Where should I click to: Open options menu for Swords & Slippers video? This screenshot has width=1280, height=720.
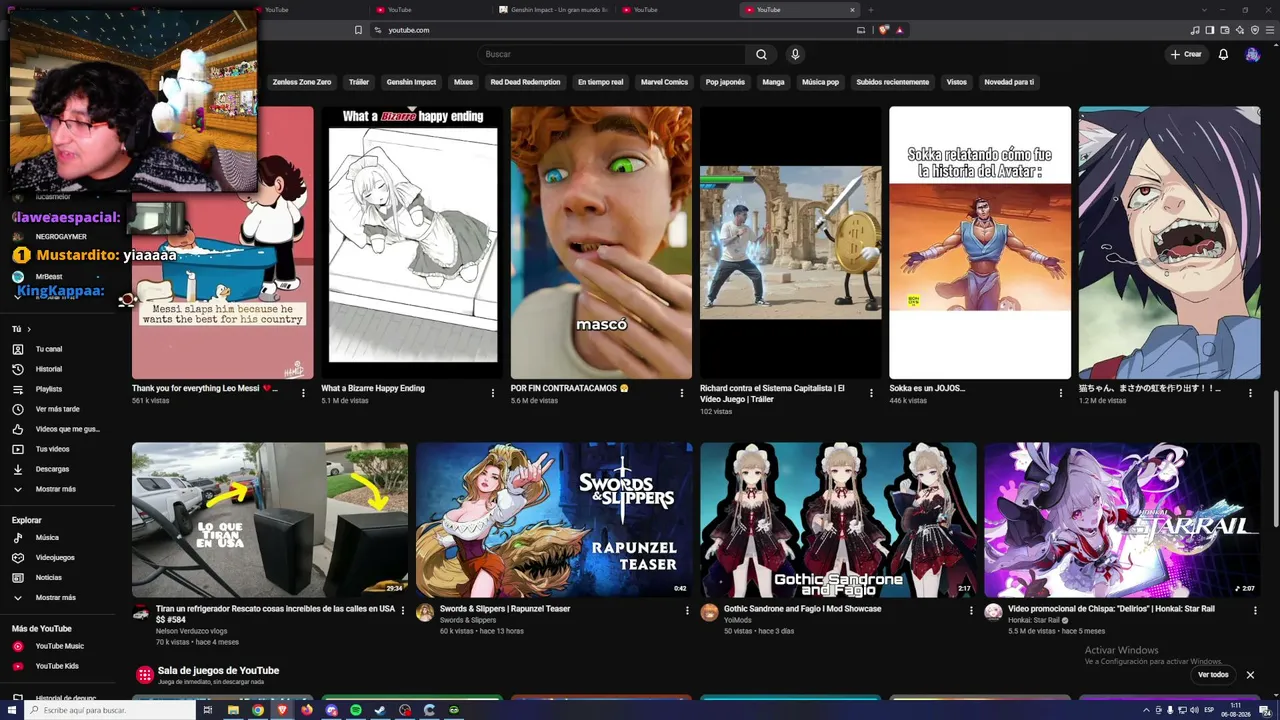[687, 610]
